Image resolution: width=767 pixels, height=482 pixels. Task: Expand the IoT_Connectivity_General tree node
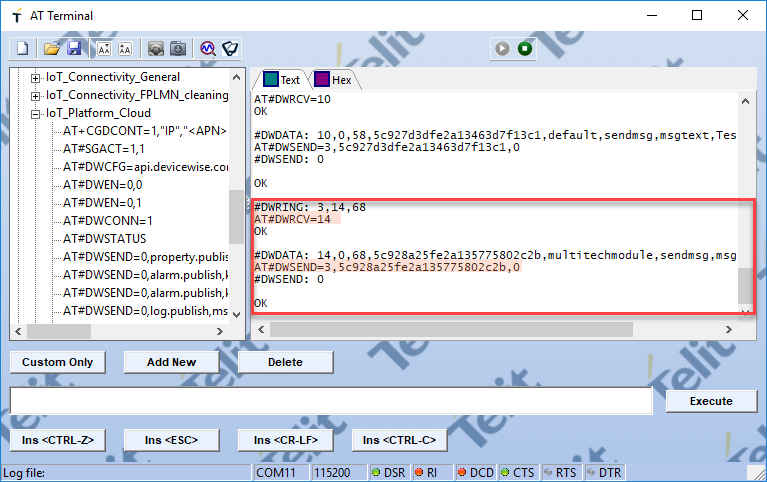pyautogui.click(x=36, y=77)
